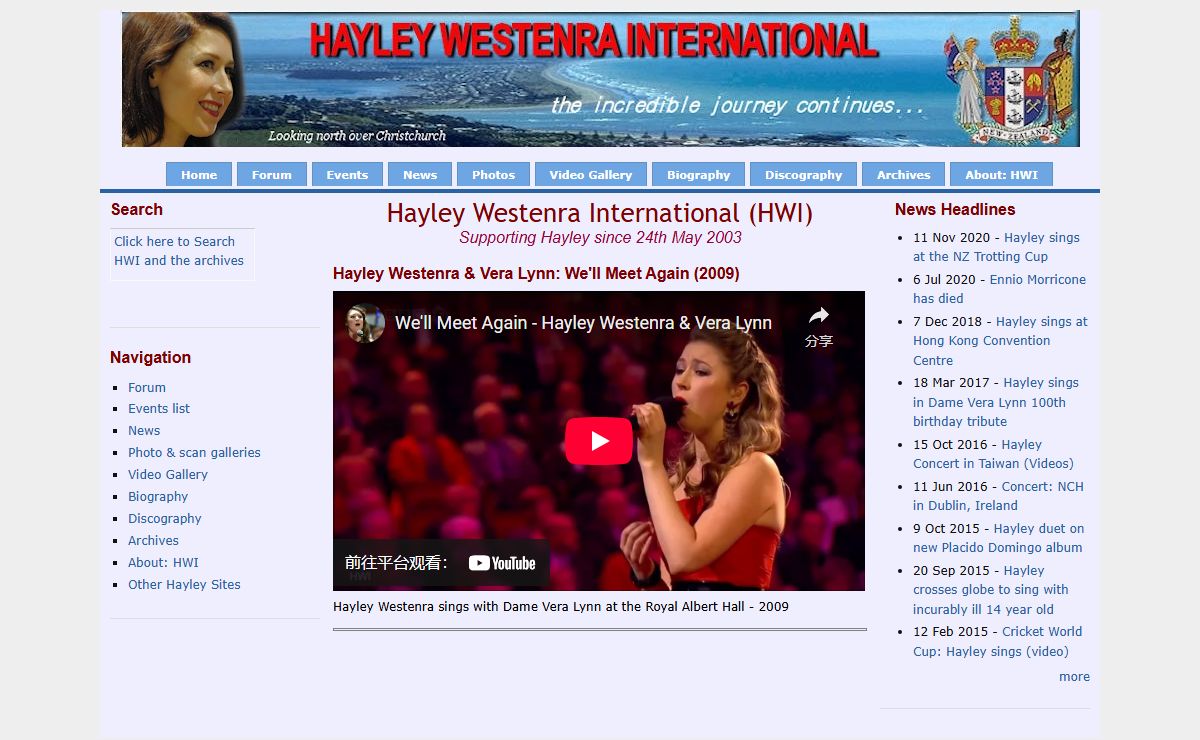1200x740 pixels.
Task: Open Hayley crosses globe to sing headline
Action: point(991,590)
